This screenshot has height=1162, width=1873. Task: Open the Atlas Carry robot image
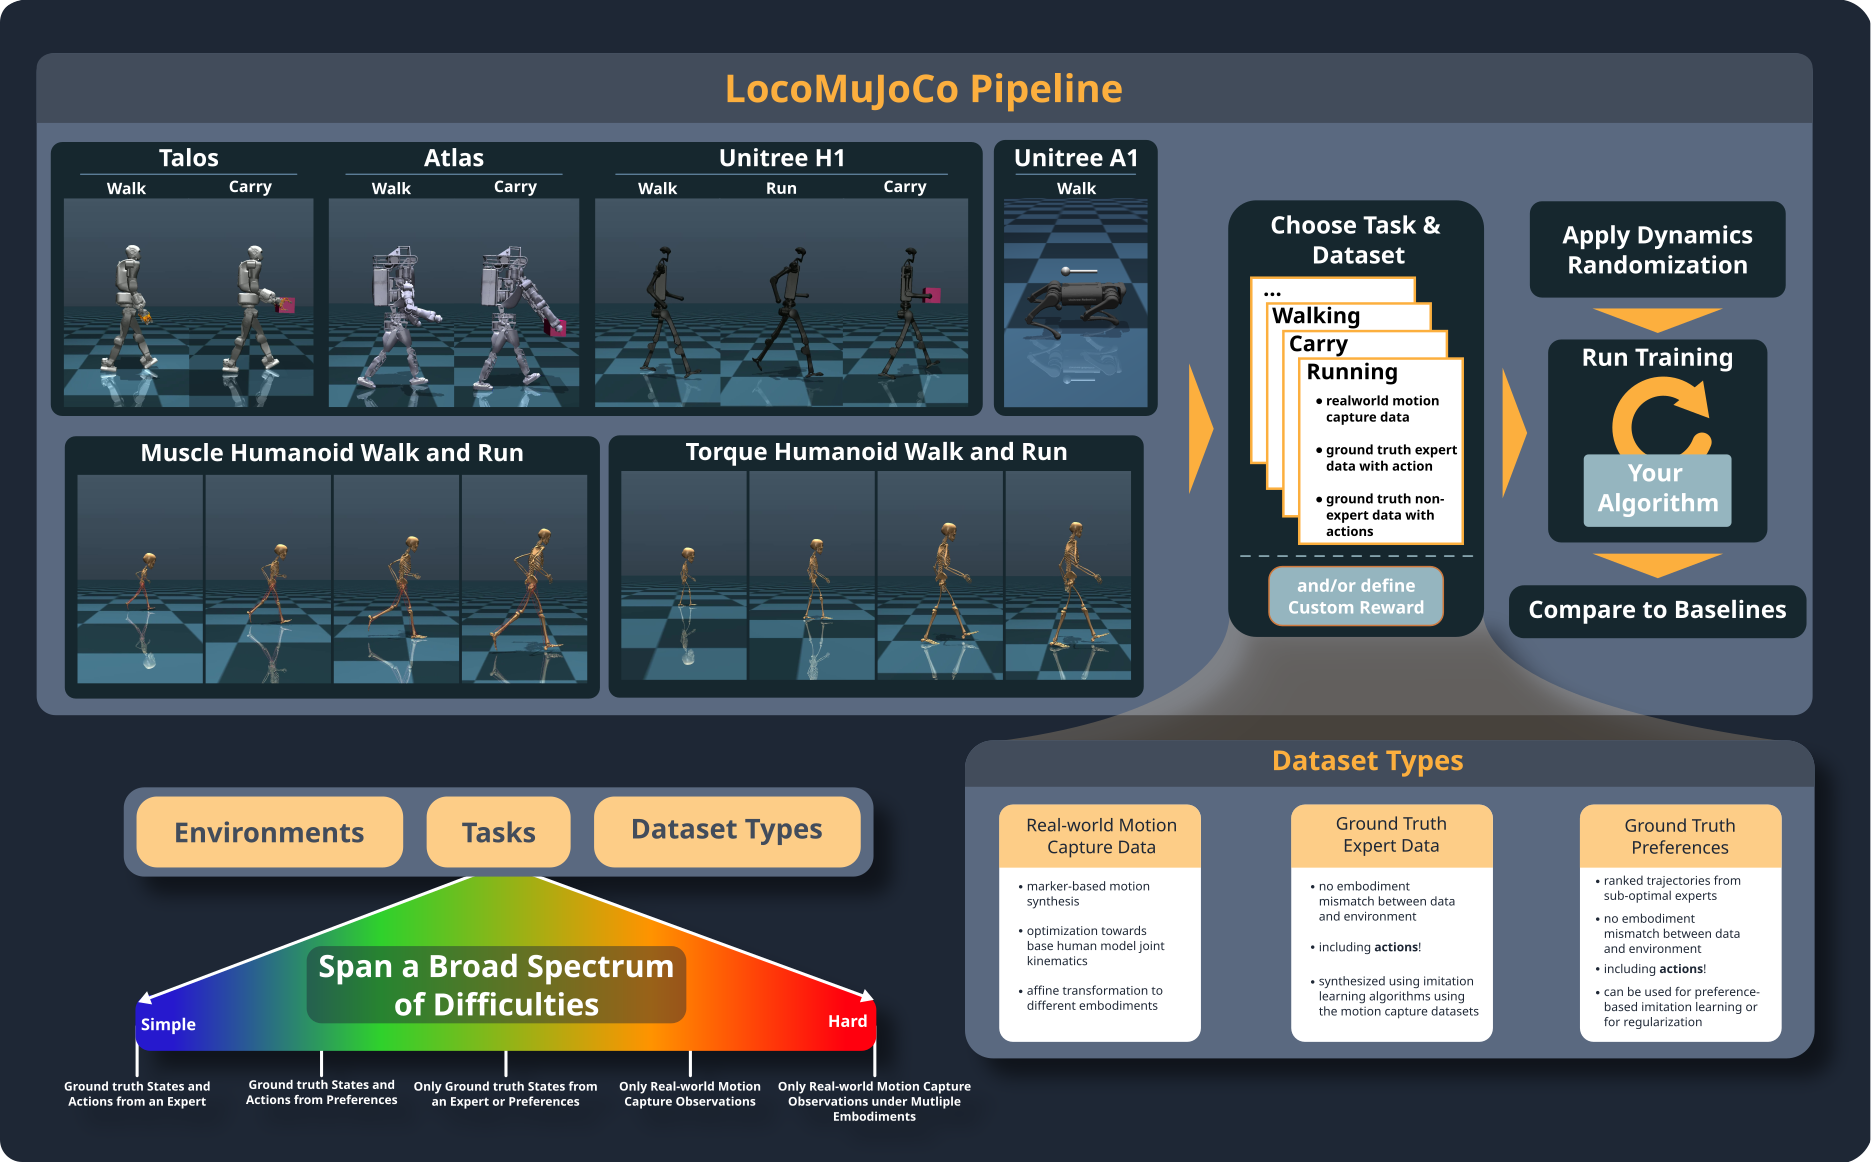point(517,300)
